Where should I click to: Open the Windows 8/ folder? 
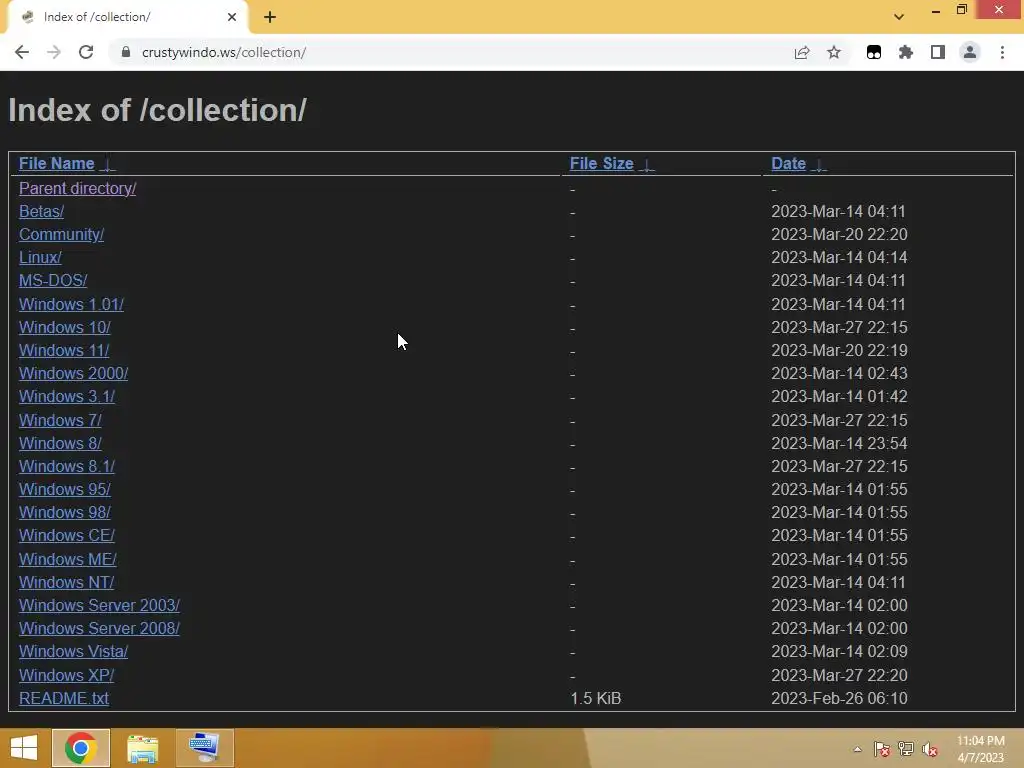[60, 443]
